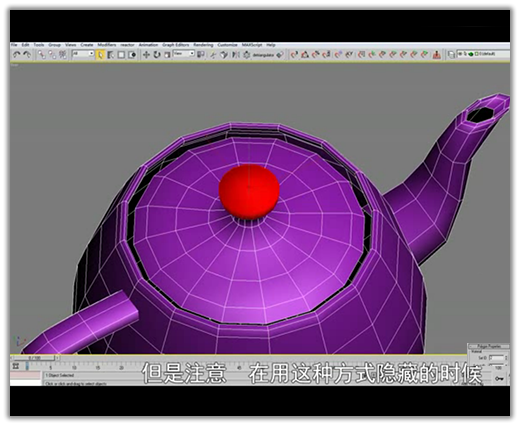
Task: Click the highlighted Select Object arrow tool
Action: tap(100, 55)
